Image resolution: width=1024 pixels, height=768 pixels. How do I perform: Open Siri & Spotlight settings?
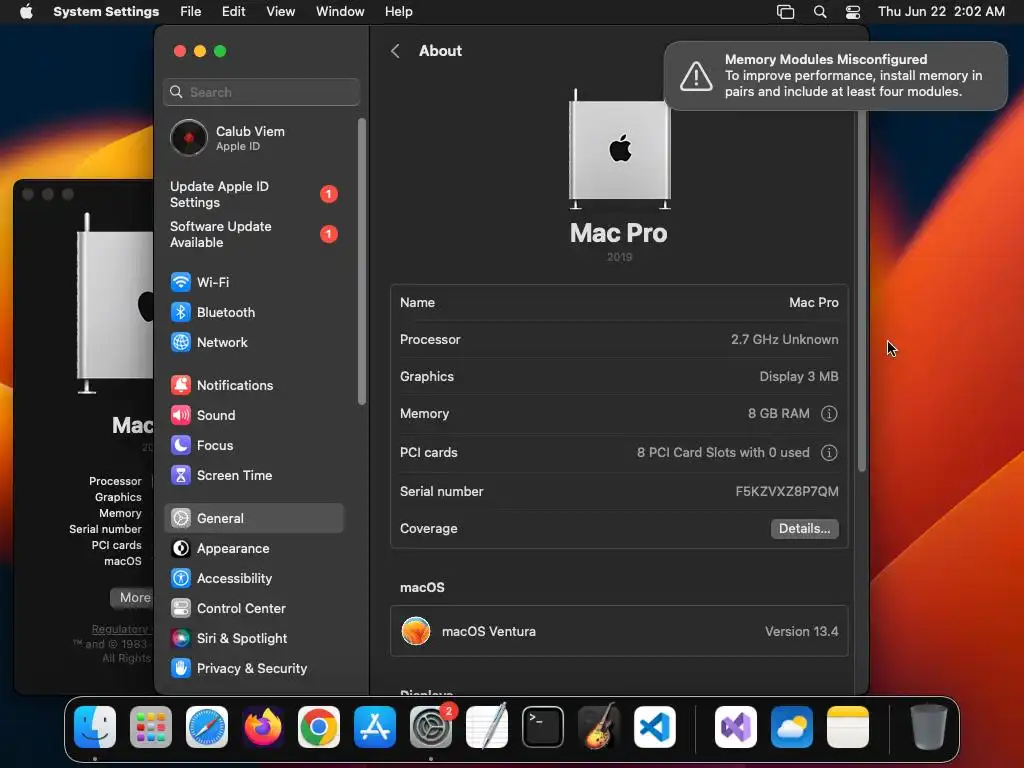(253, 639)
